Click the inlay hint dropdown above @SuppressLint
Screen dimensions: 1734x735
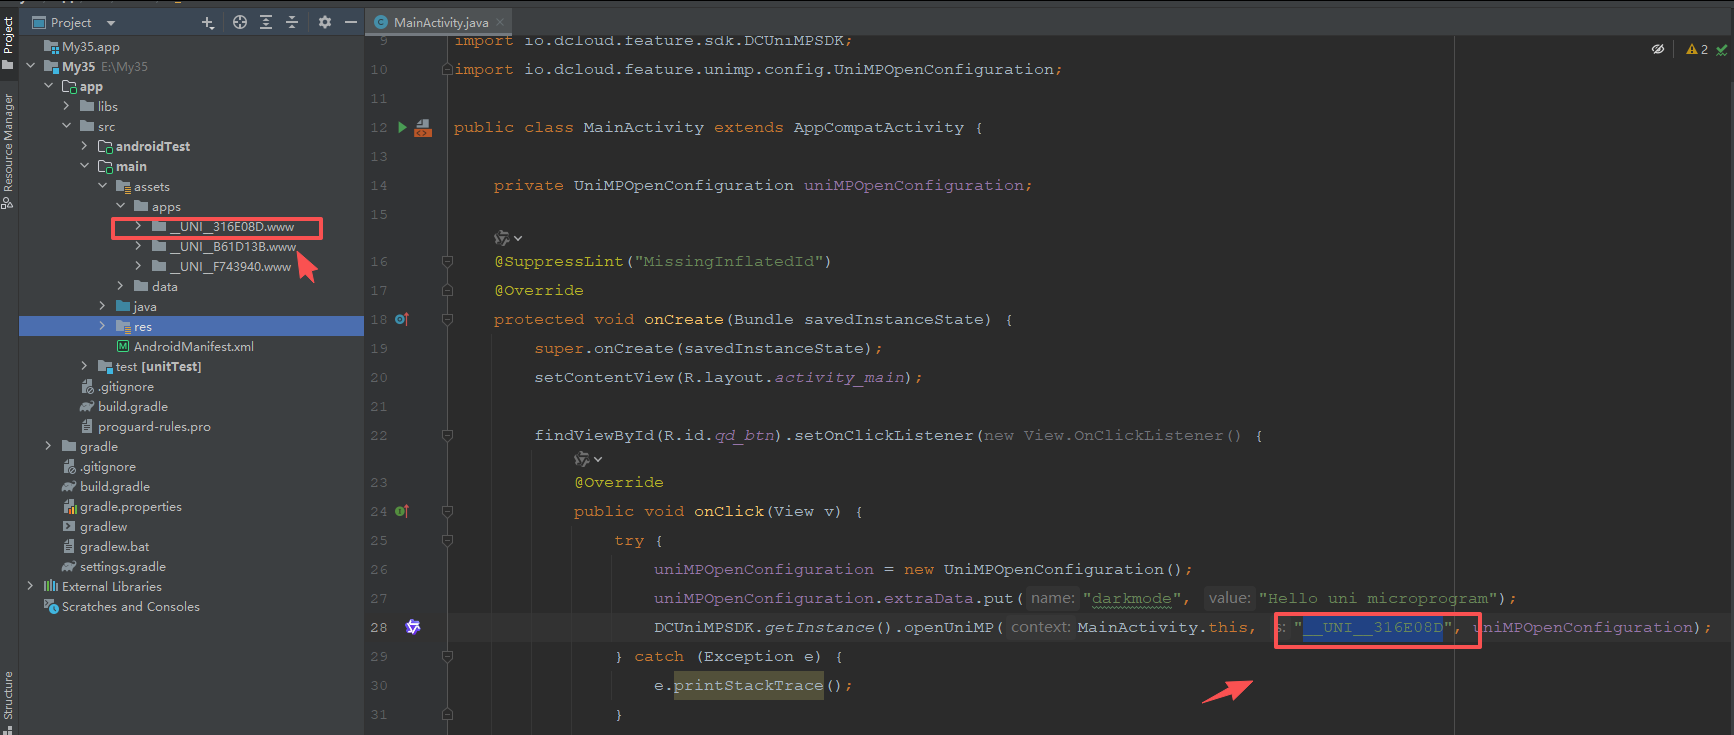pyautogui.click(x=508, y=238)
